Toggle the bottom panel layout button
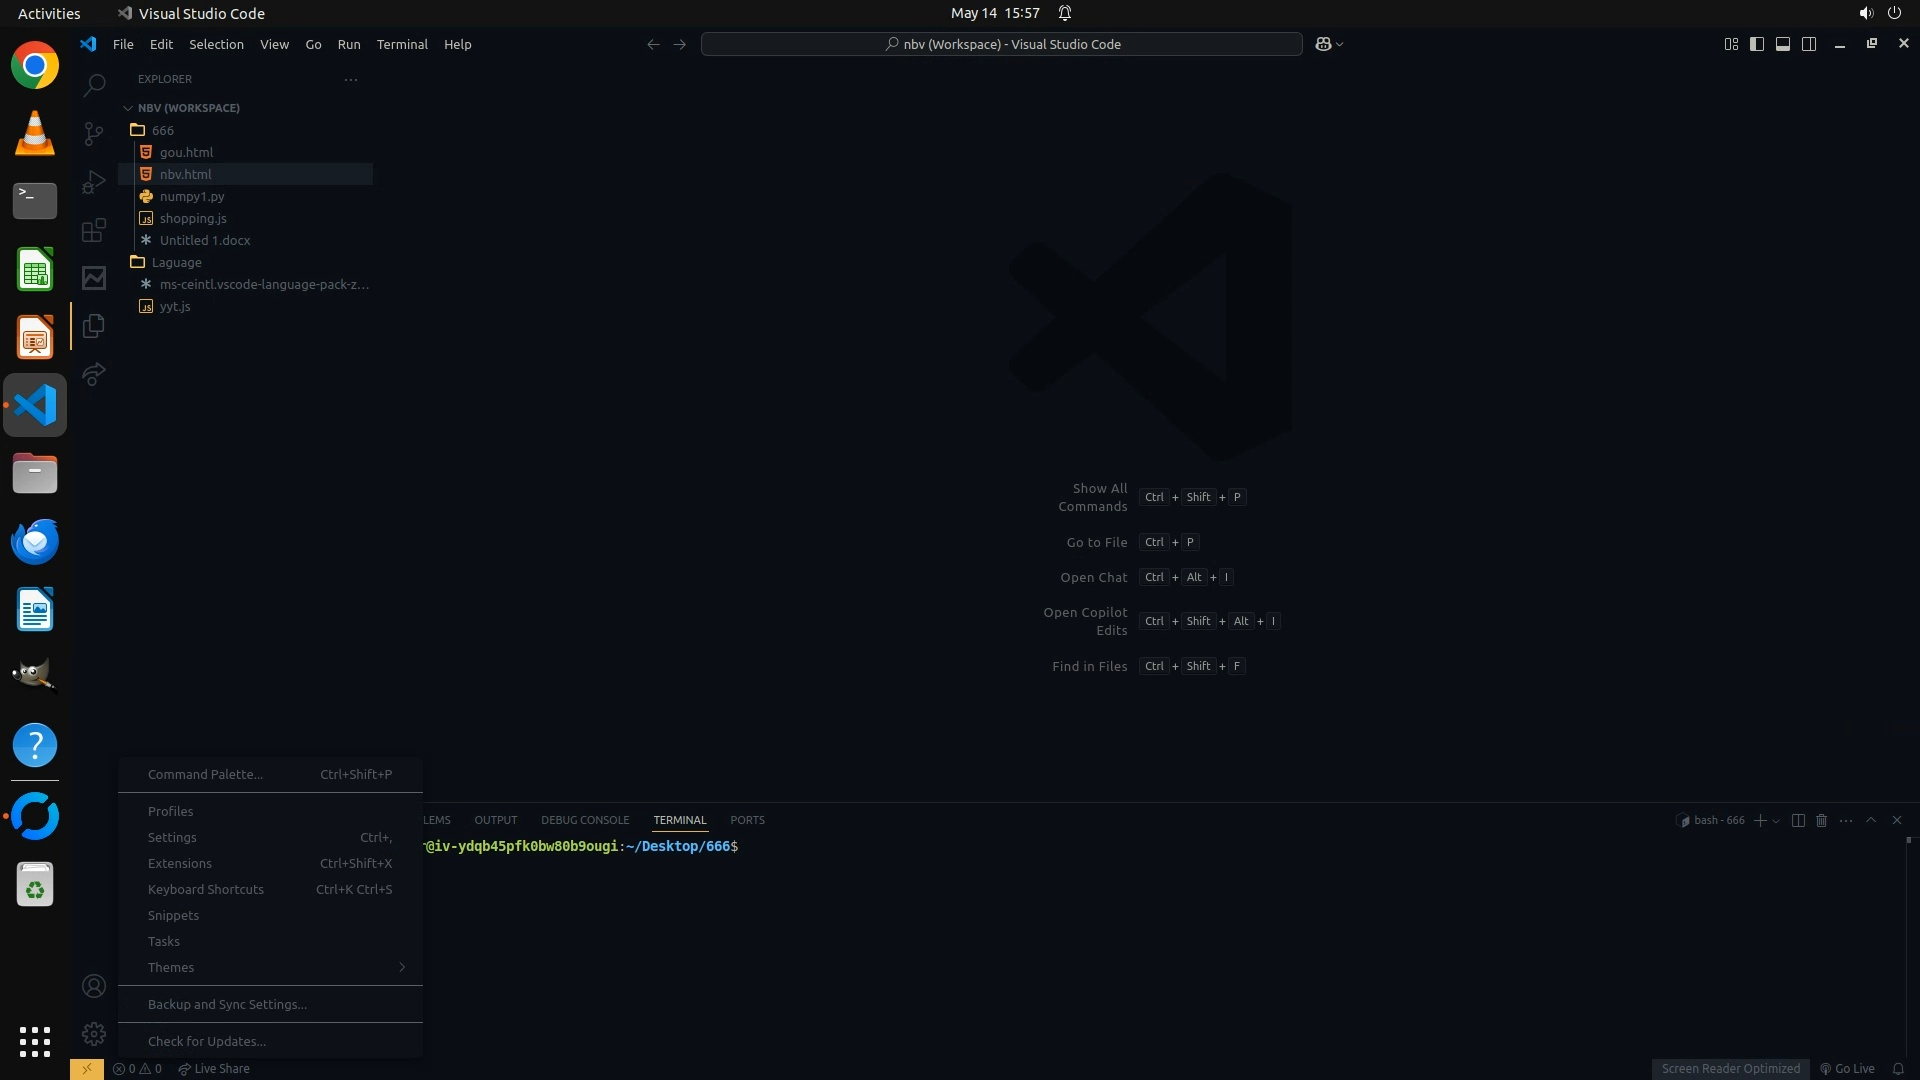 pos(1783,44)
